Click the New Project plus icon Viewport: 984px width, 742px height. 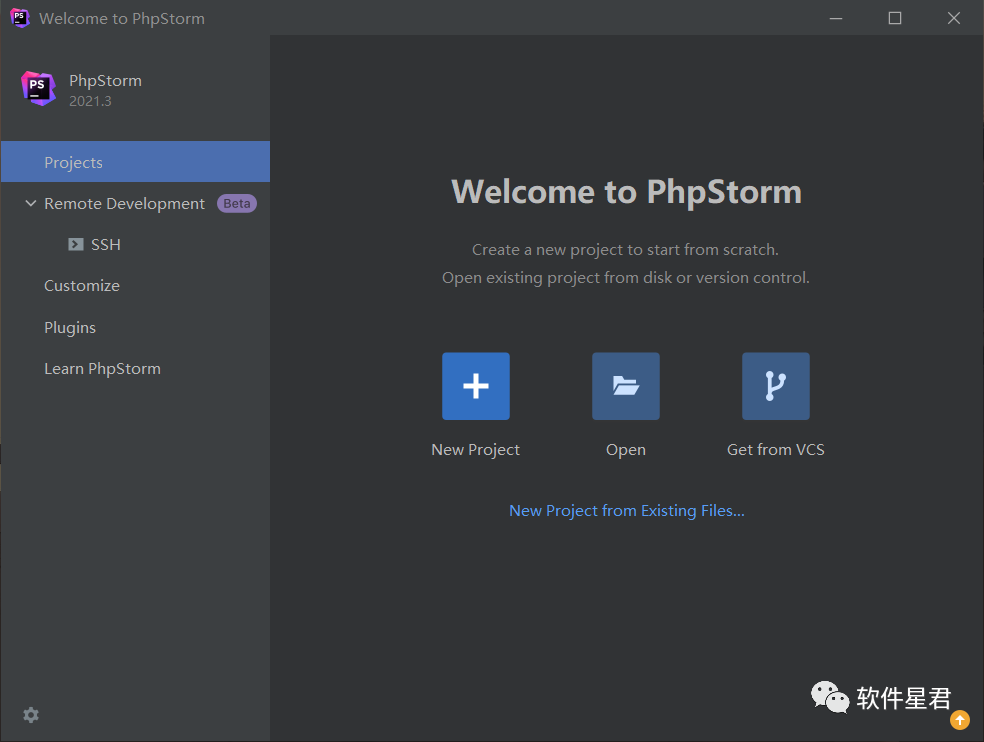tap(476, 386)
